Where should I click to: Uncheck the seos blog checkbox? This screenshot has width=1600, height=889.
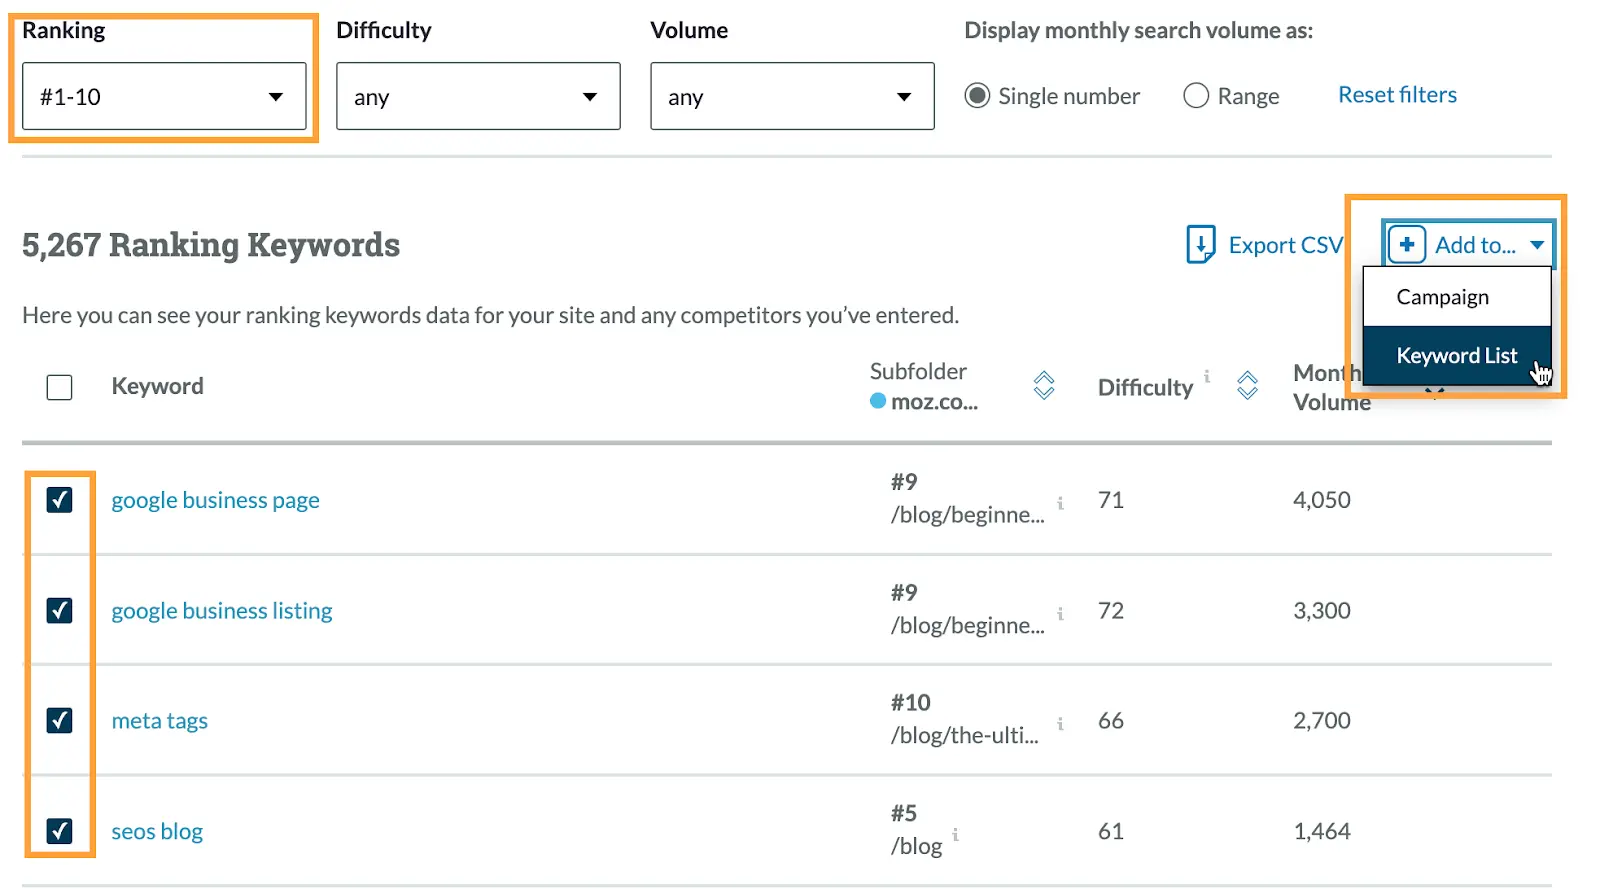pos(60,831)
